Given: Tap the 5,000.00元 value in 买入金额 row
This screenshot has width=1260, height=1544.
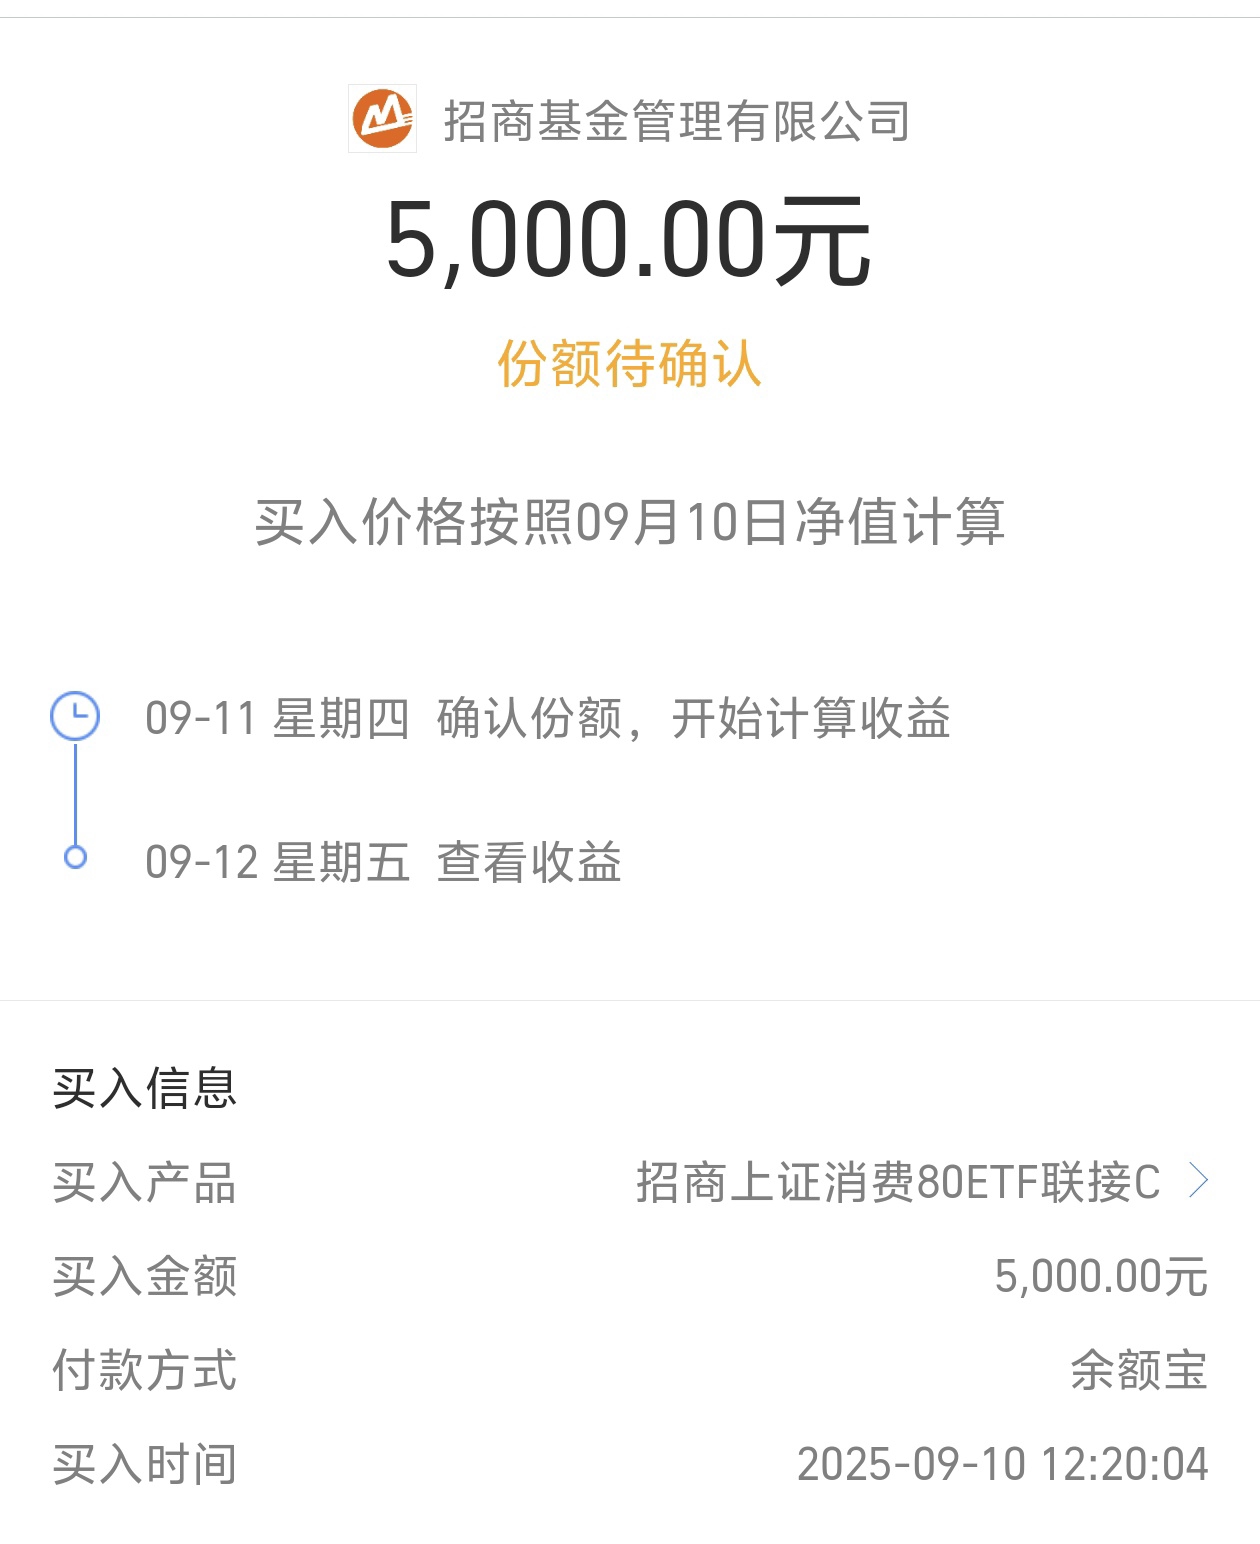Looking at the screenshot, I should tap(1101, 1277).
